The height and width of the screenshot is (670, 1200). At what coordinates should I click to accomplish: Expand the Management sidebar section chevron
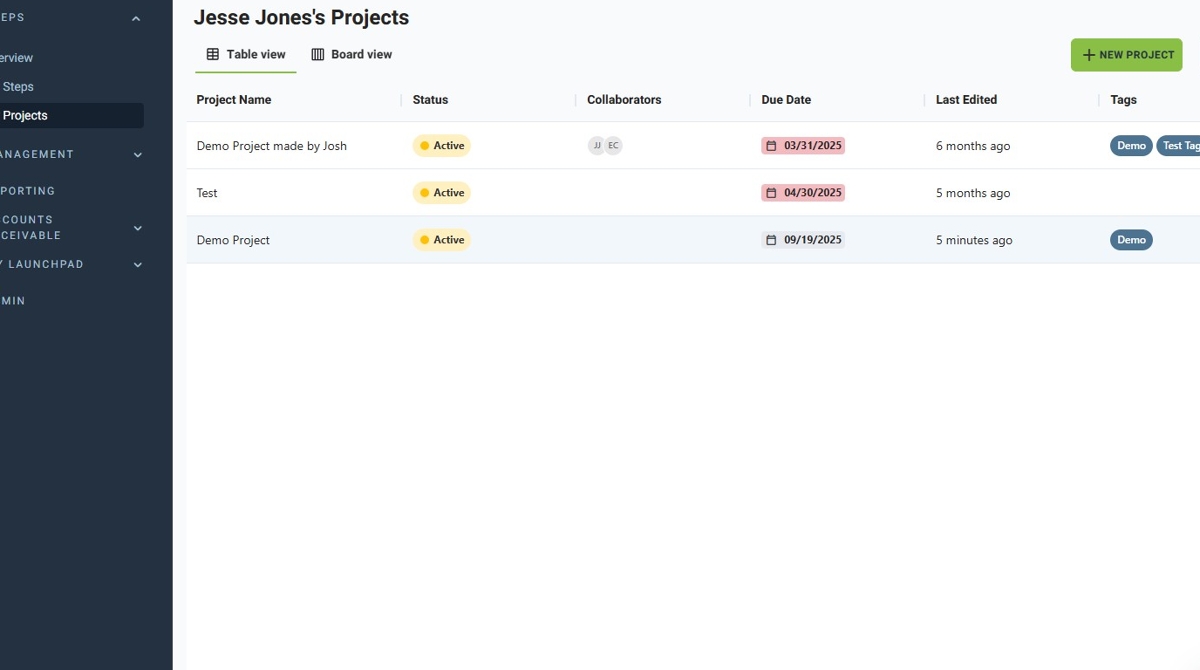click(138, 155)
